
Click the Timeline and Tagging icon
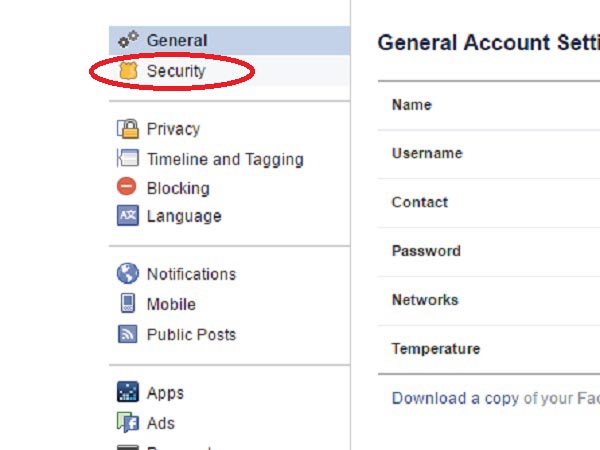pos(127,158)
